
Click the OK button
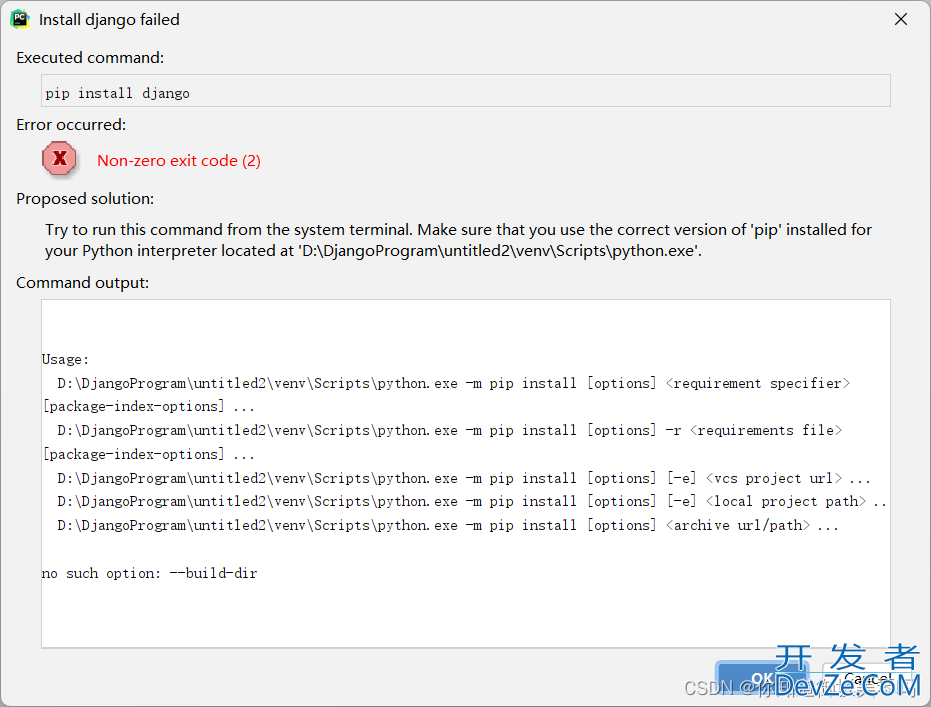762,678
